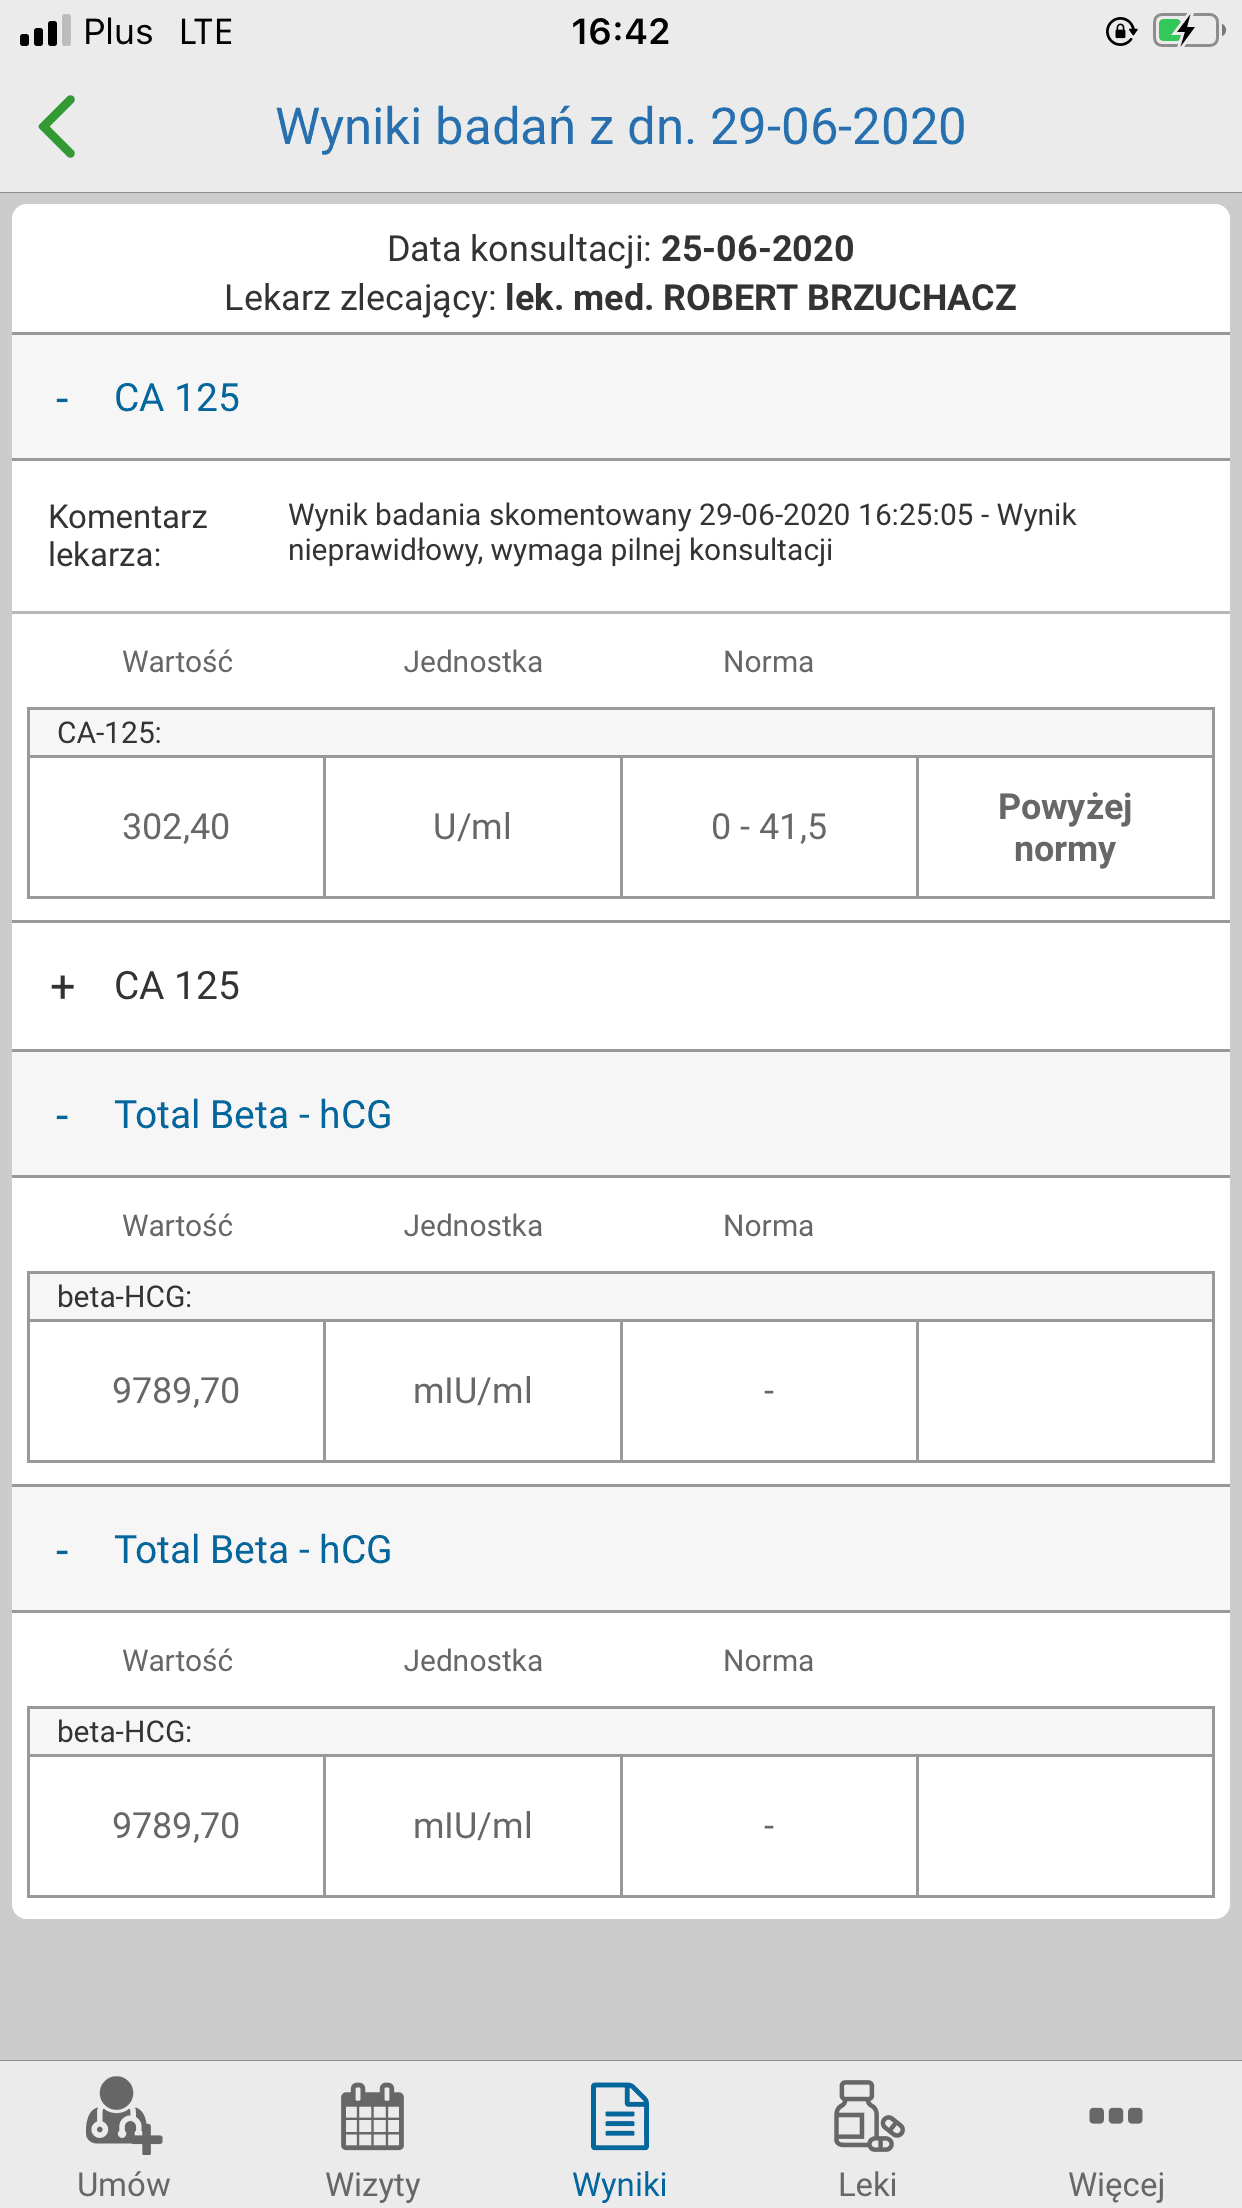Image resolution: width=1242 pixels, height=2208 pixels.
Task: Select the first beta-HCG value 9789,70
Action: 176,1391
